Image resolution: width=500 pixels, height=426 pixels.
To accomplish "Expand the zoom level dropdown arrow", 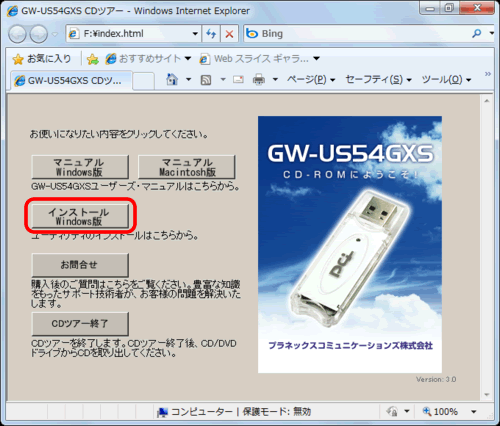I will [x=473, y=412].
